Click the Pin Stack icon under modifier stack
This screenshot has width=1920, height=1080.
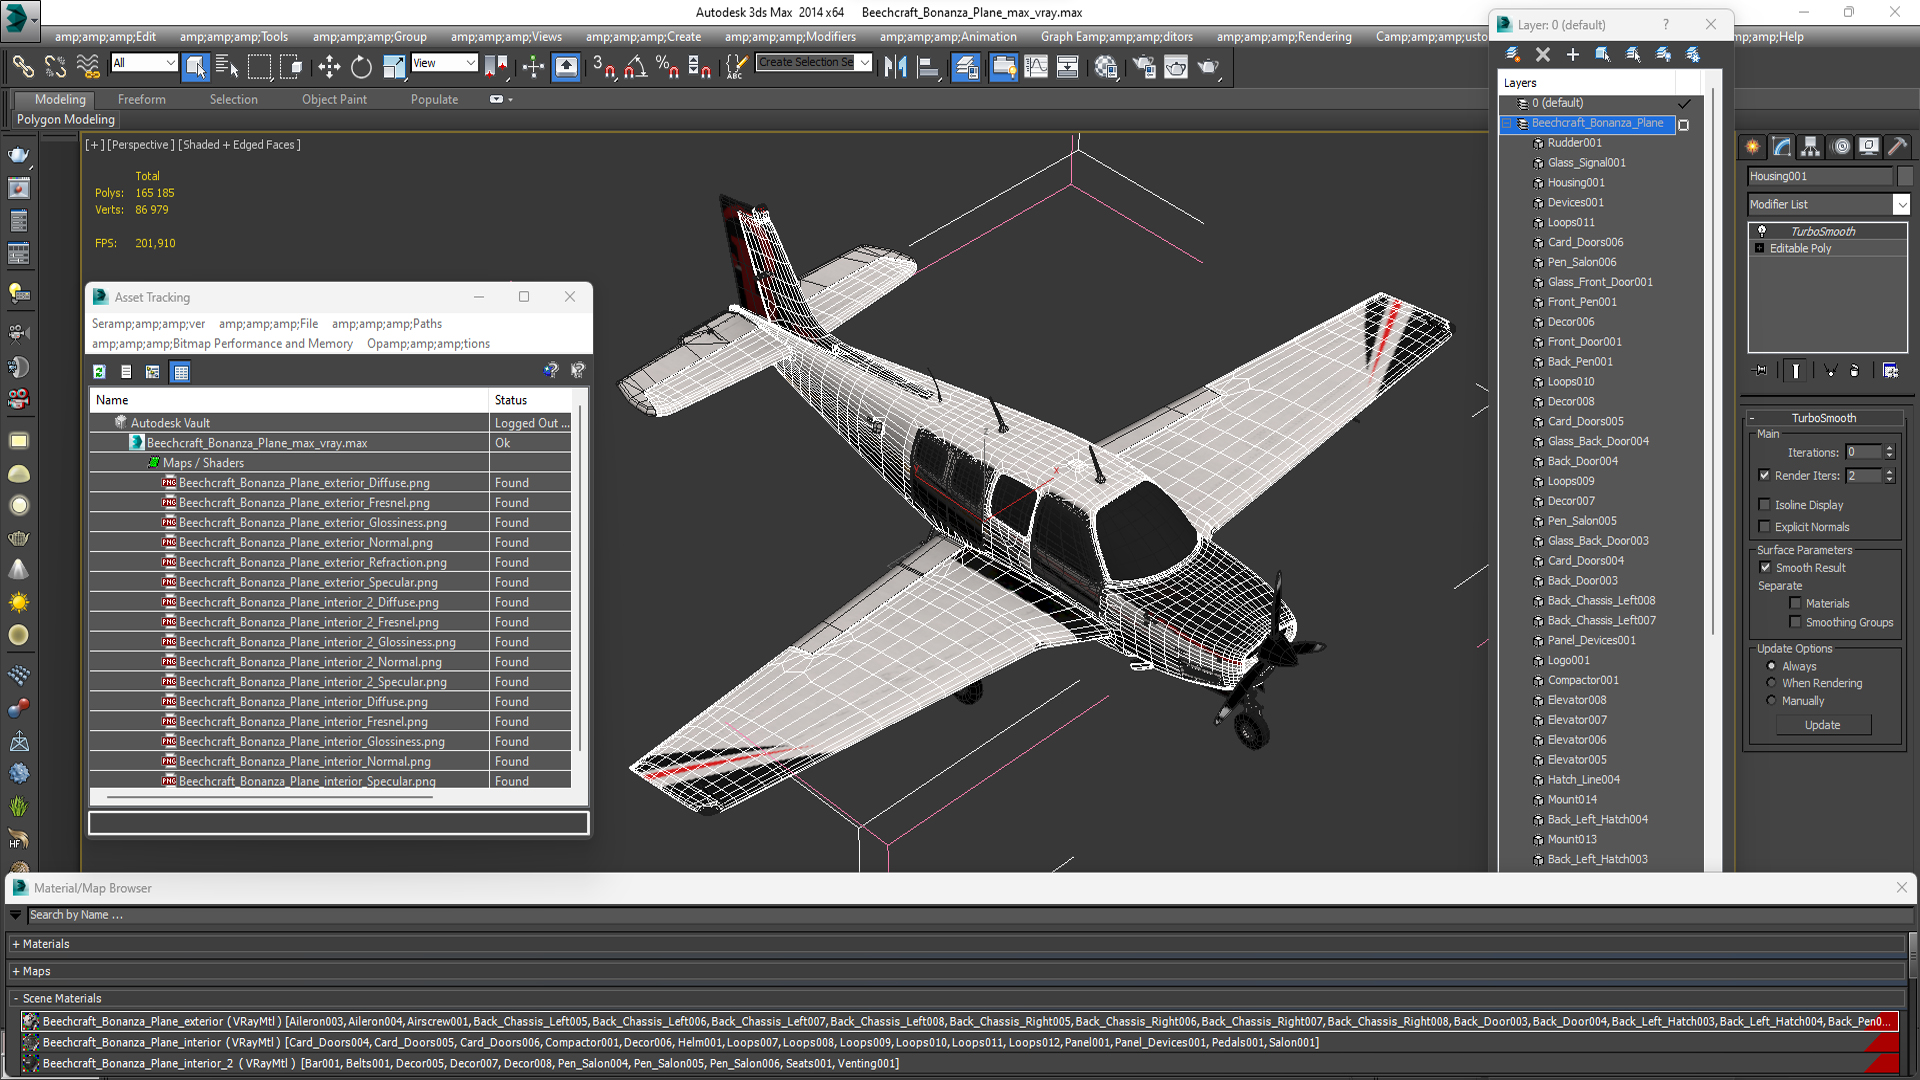pos(1761,370)
